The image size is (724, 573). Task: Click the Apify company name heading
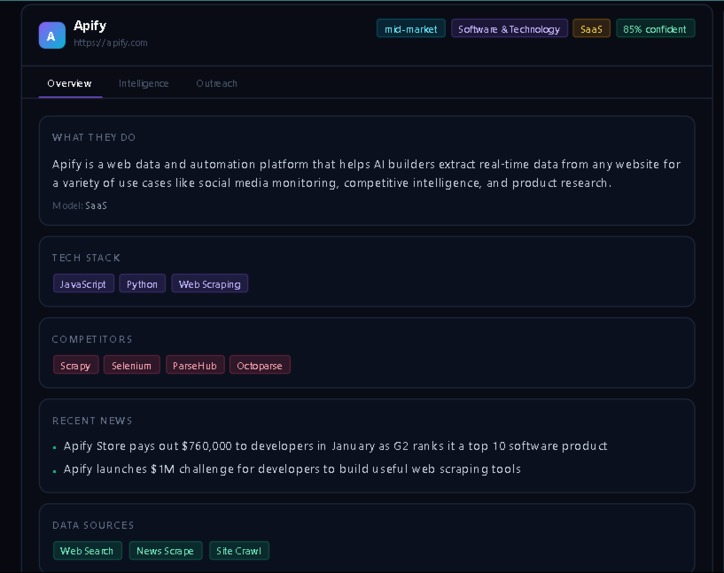click(90, 26)
